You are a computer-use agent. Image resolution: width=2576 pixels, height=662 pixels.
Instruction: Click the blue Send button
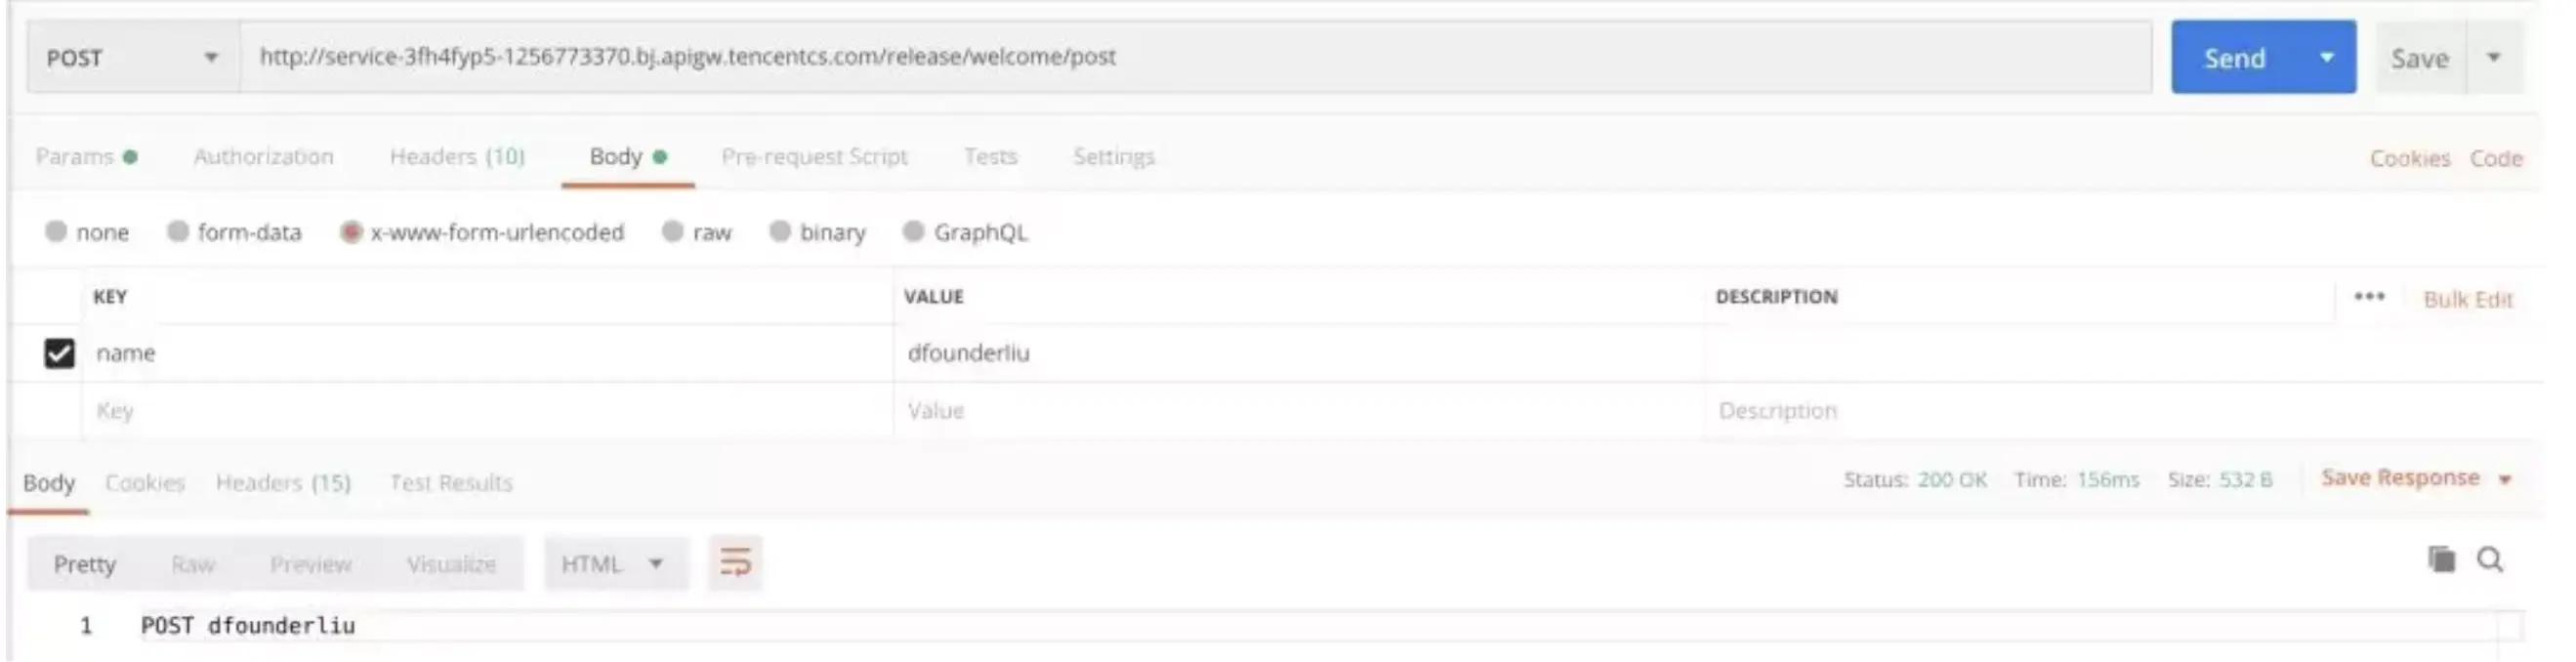2234,58
